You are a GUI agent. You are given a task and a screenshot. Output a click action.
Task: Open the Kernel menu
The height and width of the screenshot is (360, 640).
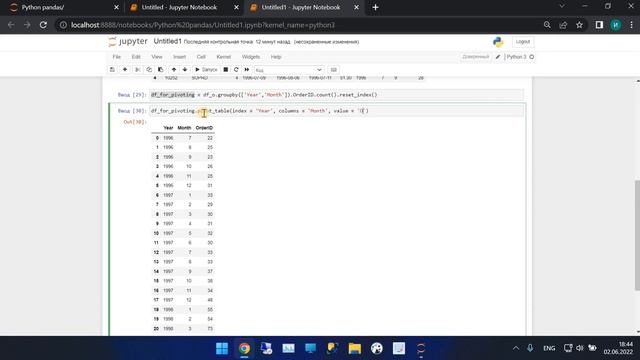224,57
